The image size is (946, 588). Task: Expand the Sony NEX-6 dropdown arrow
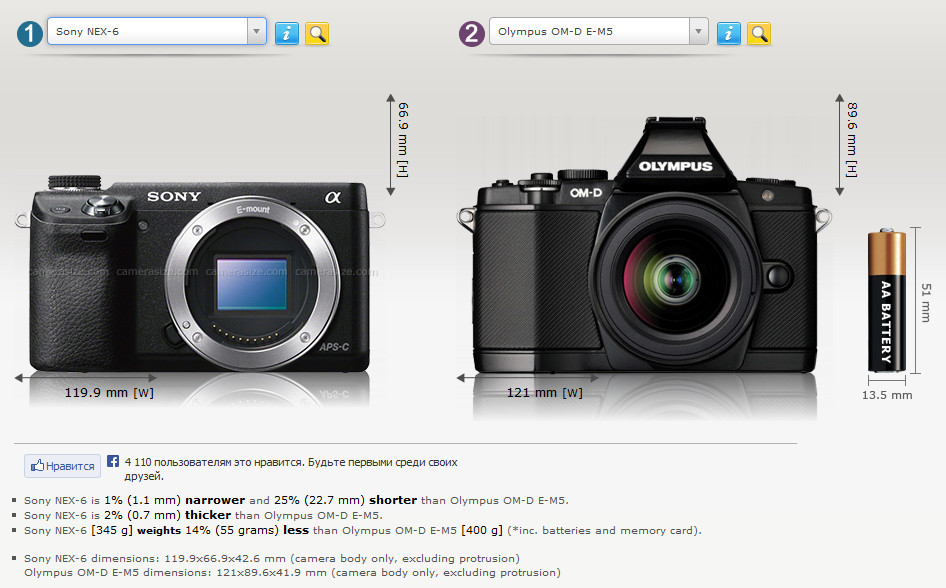pyautogui.click(x=257, y=32)
